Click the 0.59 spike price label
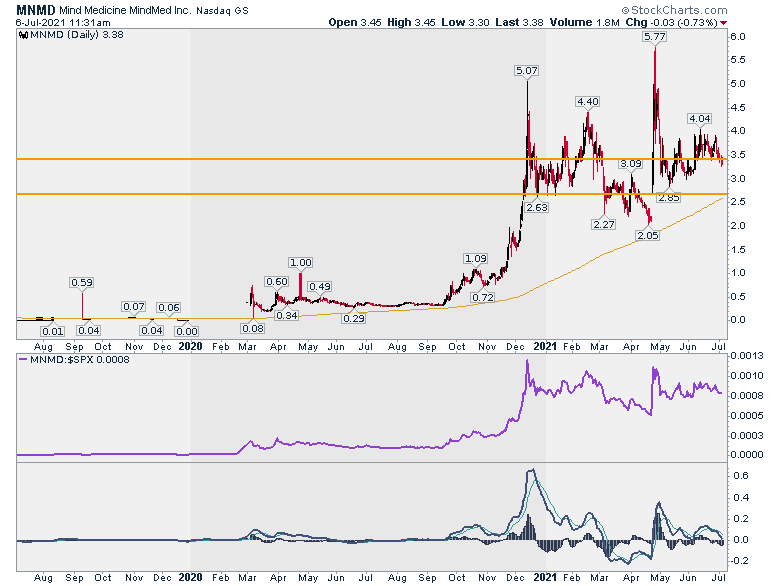This screenshot has height=586, width=780. click(x=82, y=283)
